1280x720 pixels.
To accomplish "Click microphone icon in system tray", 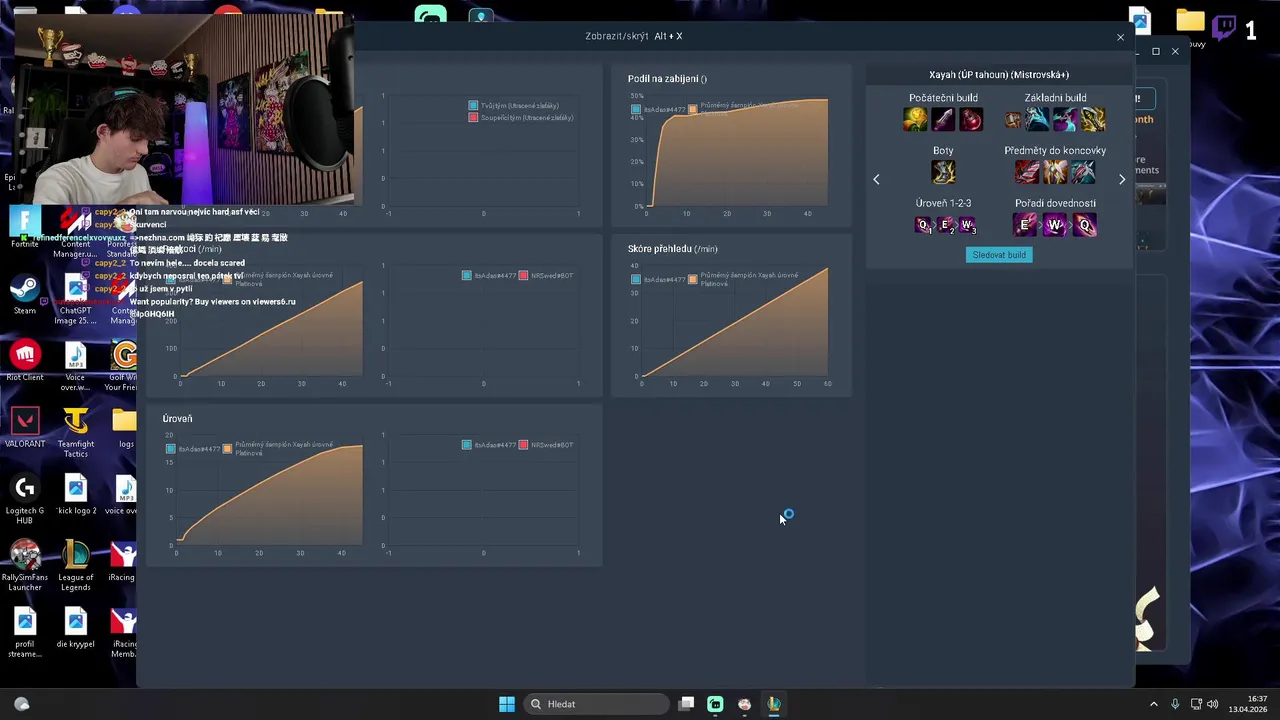I will [x=1175, y=704].
